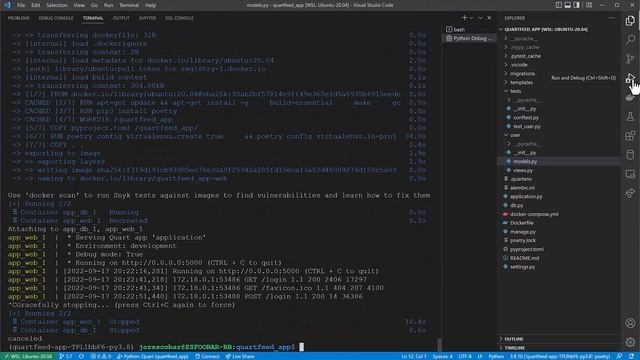Open the Dockerfile
Screen dimensions: 640x360
(x=521, y=223)
